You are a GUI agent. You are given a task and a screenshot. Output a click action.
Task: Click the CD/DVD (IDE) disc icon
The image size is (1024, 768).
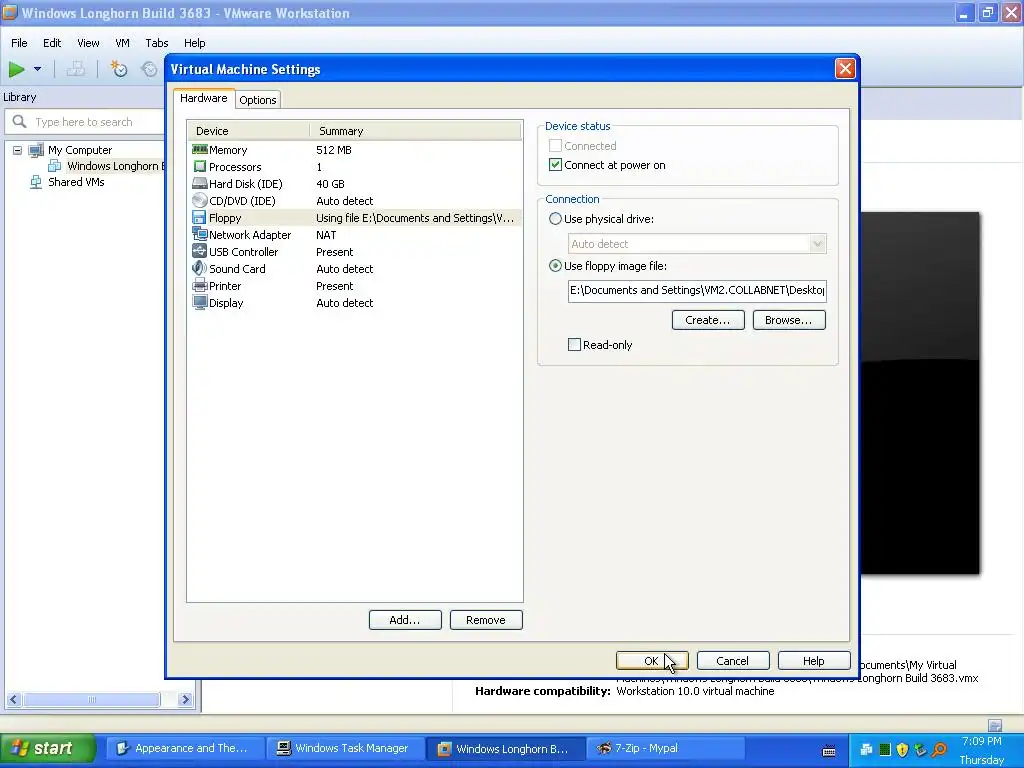coord(200,200)
